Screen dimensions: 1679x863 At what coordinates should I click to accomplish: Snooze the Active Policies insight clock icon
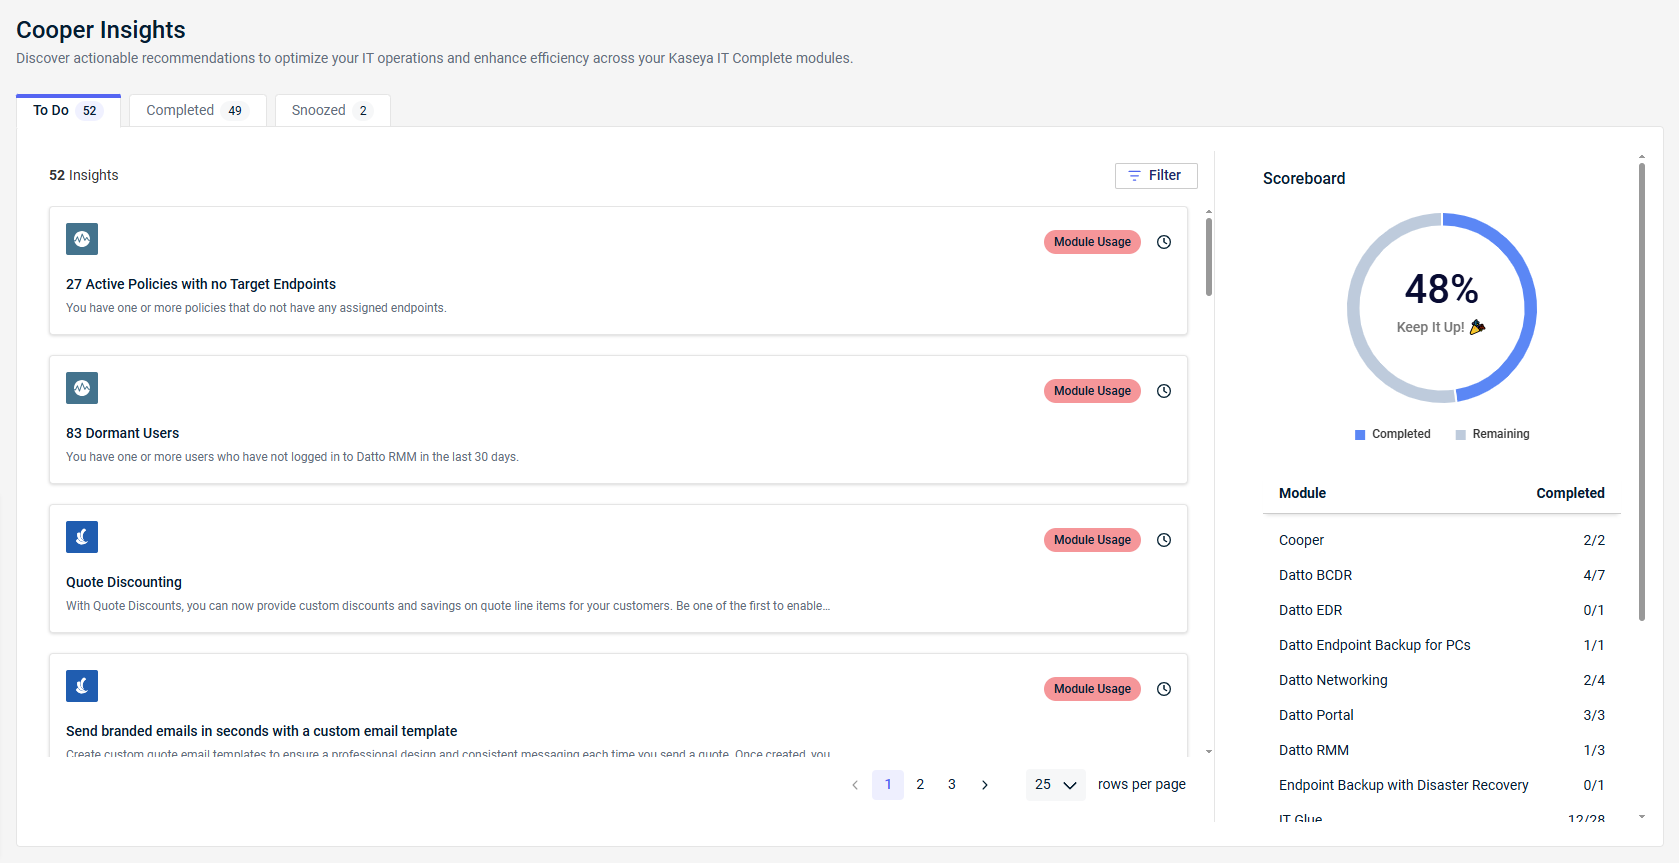1164,242
